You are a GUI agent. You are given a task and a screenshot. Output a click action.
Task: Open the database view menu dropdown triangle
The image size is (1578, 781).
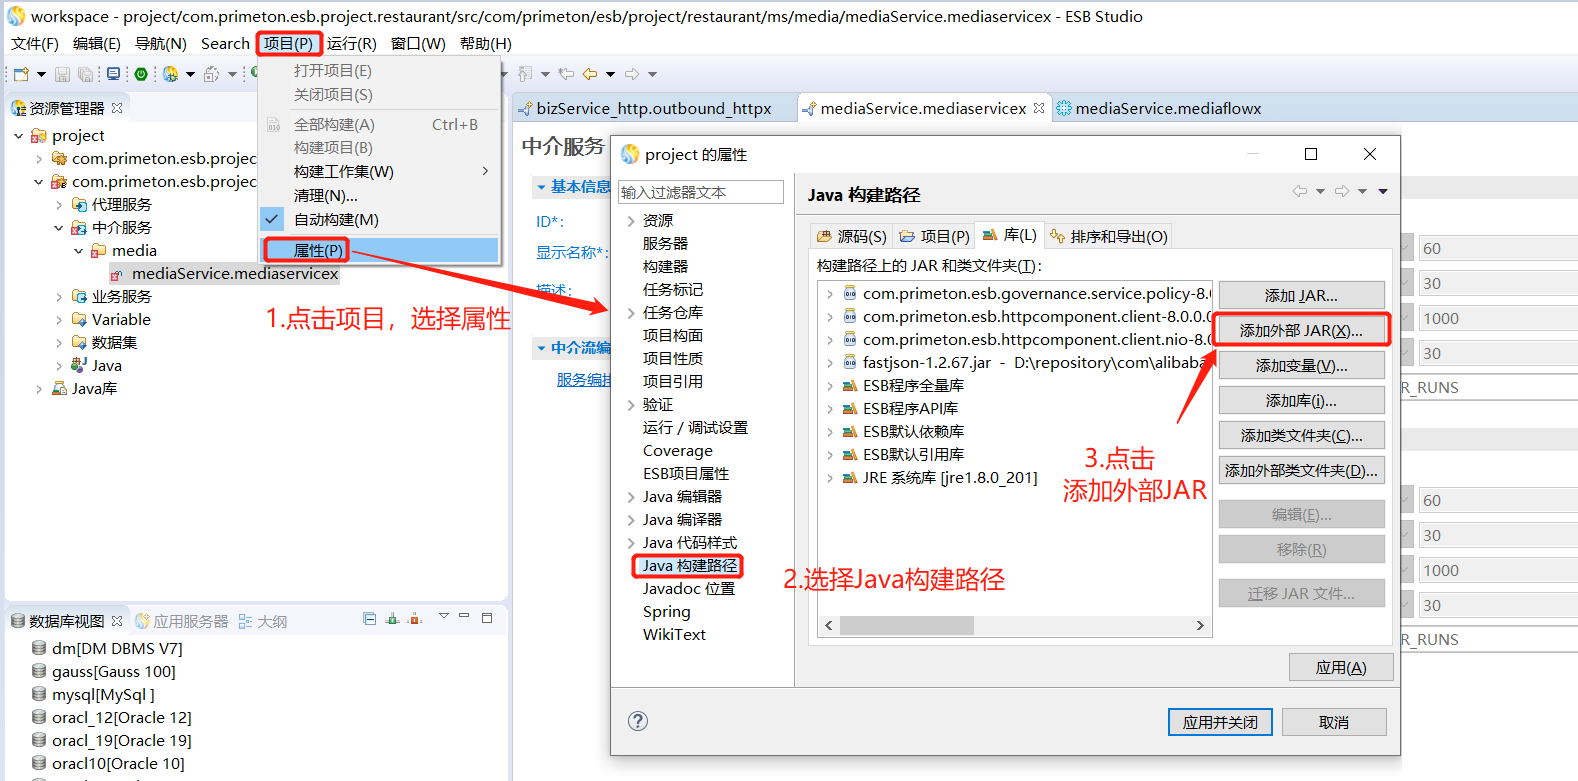(443, 616)
